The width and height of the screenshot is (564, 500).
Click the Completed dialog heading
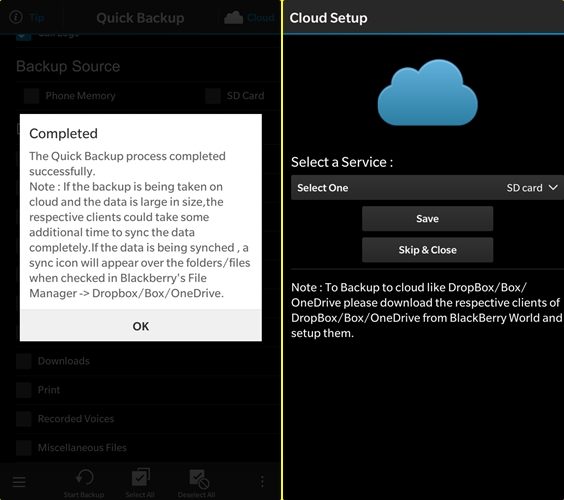point(63,133)
